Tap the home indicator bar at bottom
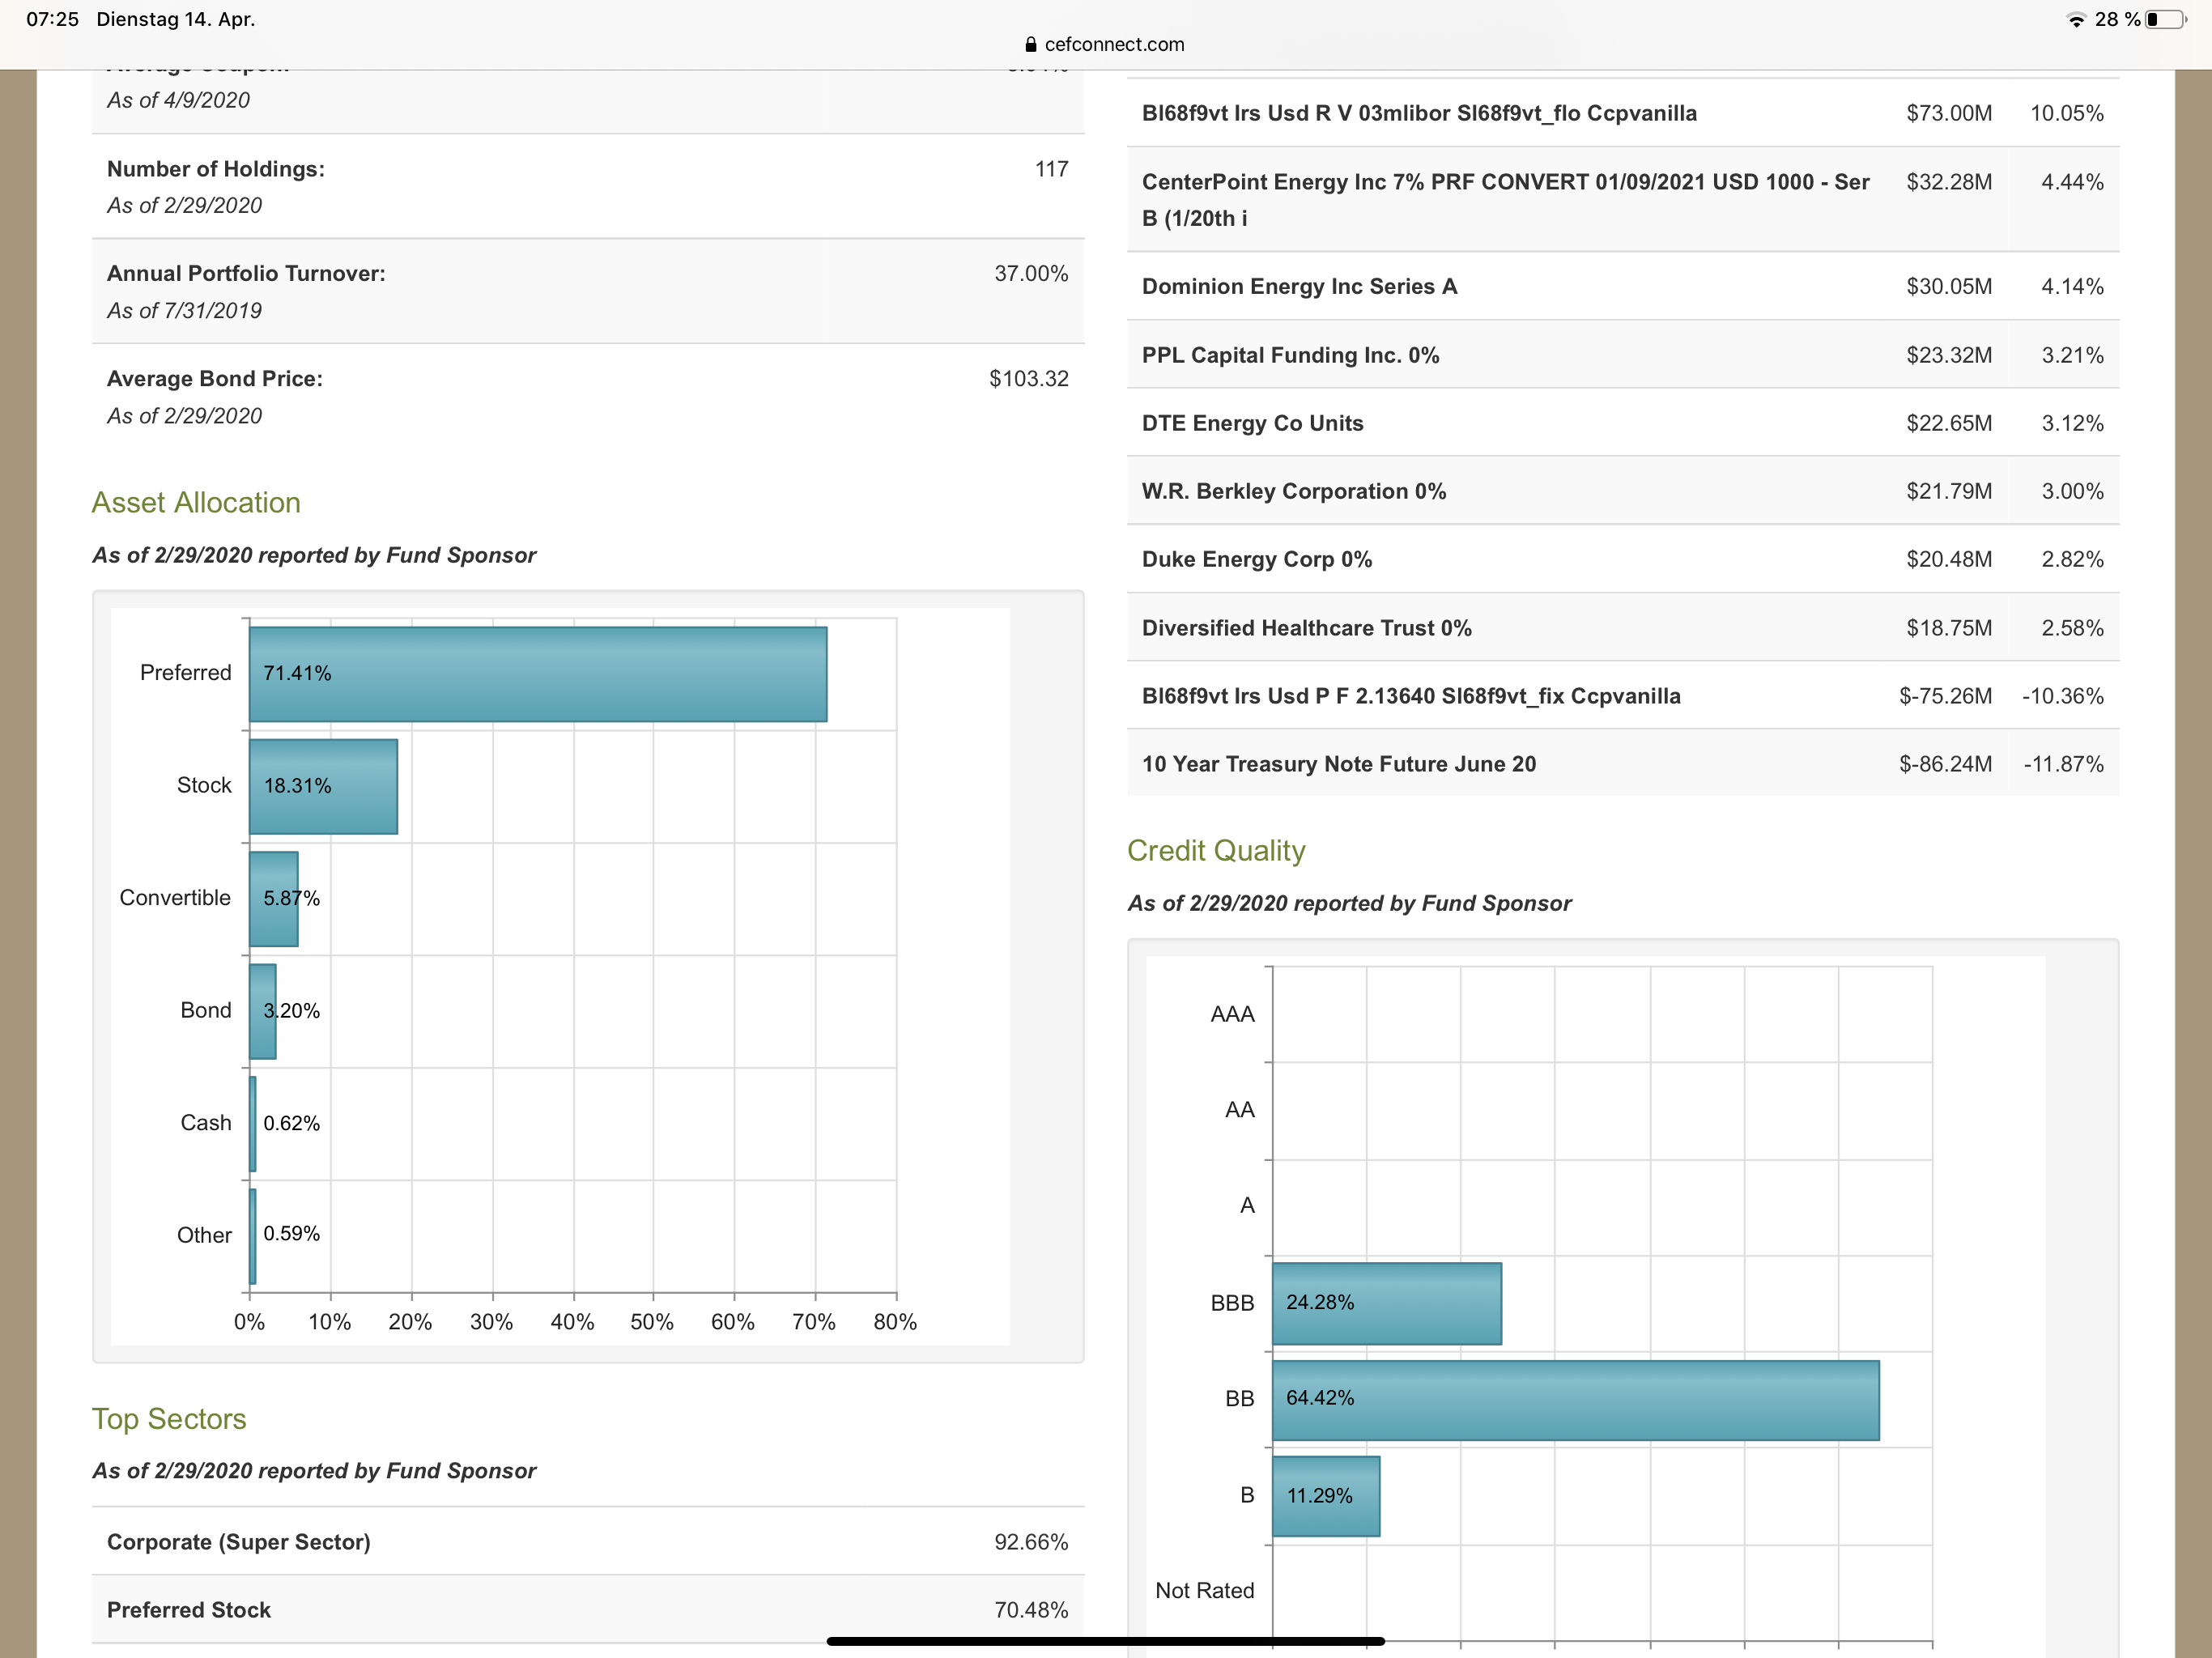 [x=1105, y=1641]
